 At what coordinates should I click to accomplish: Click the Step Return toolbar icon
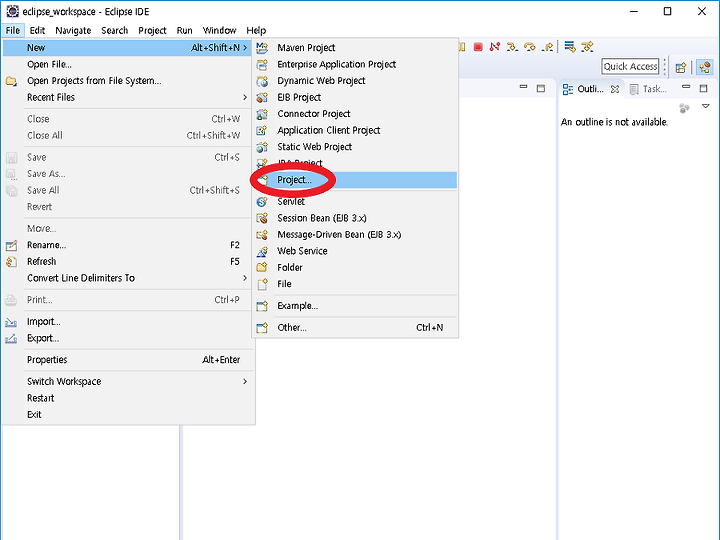(x=547, y=47)
